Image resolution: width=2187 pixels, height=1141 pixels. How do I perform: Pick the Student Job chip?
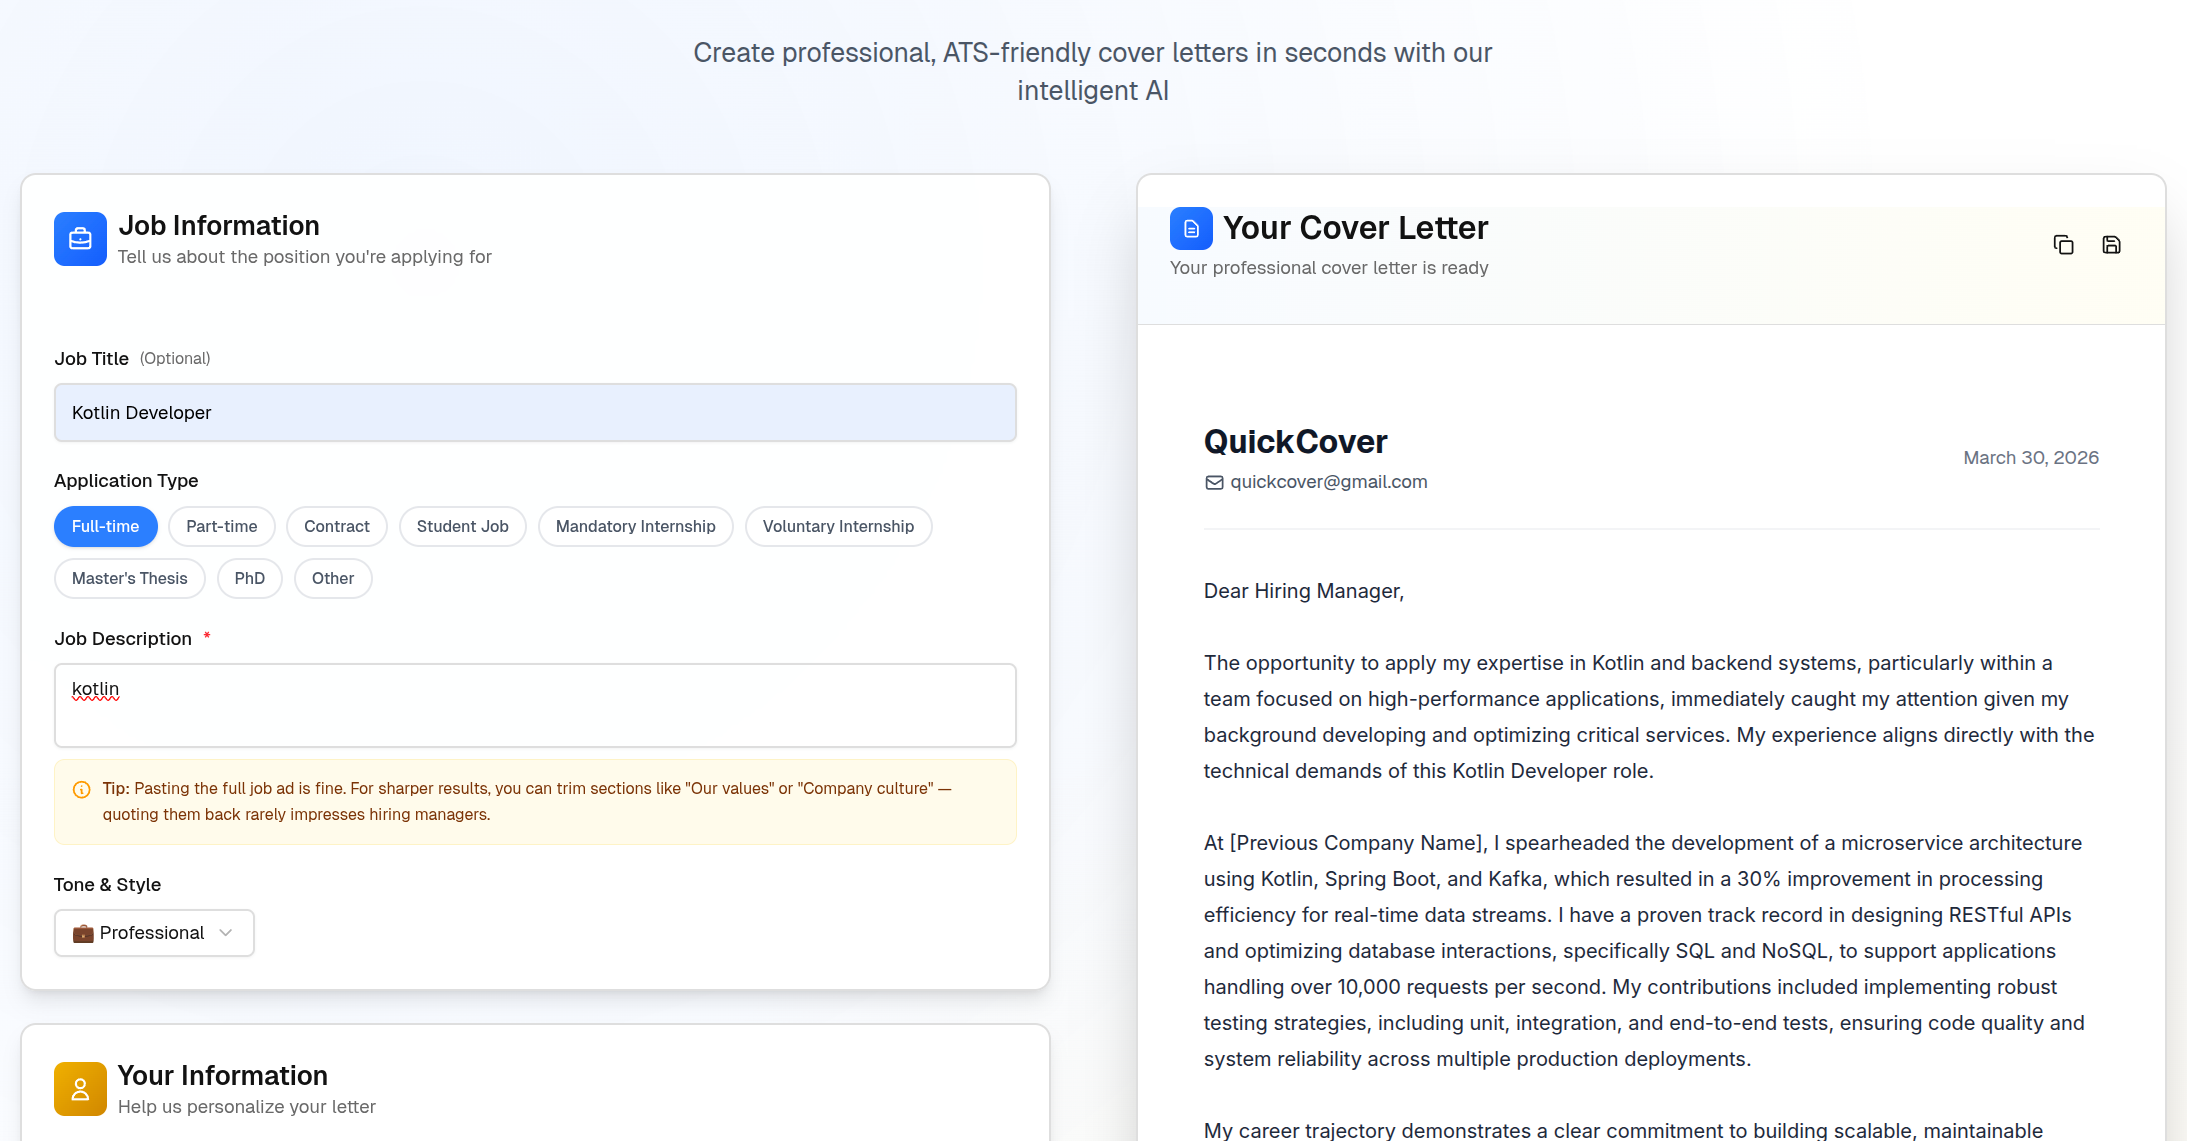tap(462, 527)
